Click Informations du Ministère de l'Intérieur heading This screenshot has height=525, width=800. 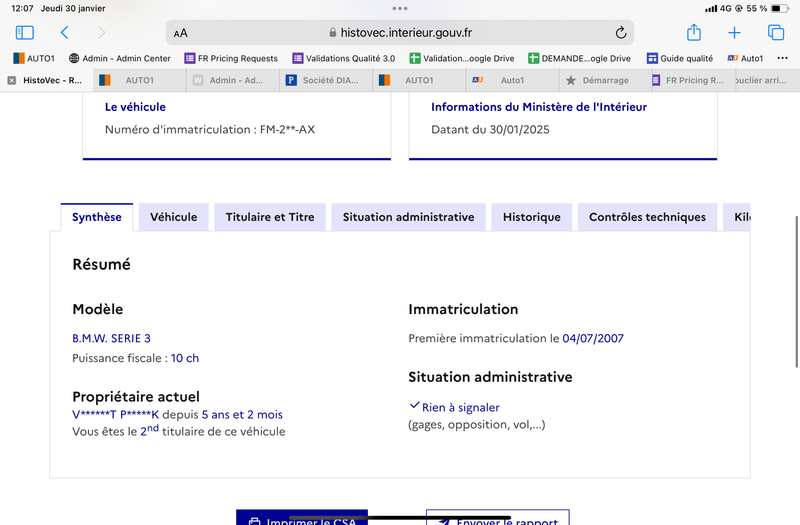click(x=539, y=107)
